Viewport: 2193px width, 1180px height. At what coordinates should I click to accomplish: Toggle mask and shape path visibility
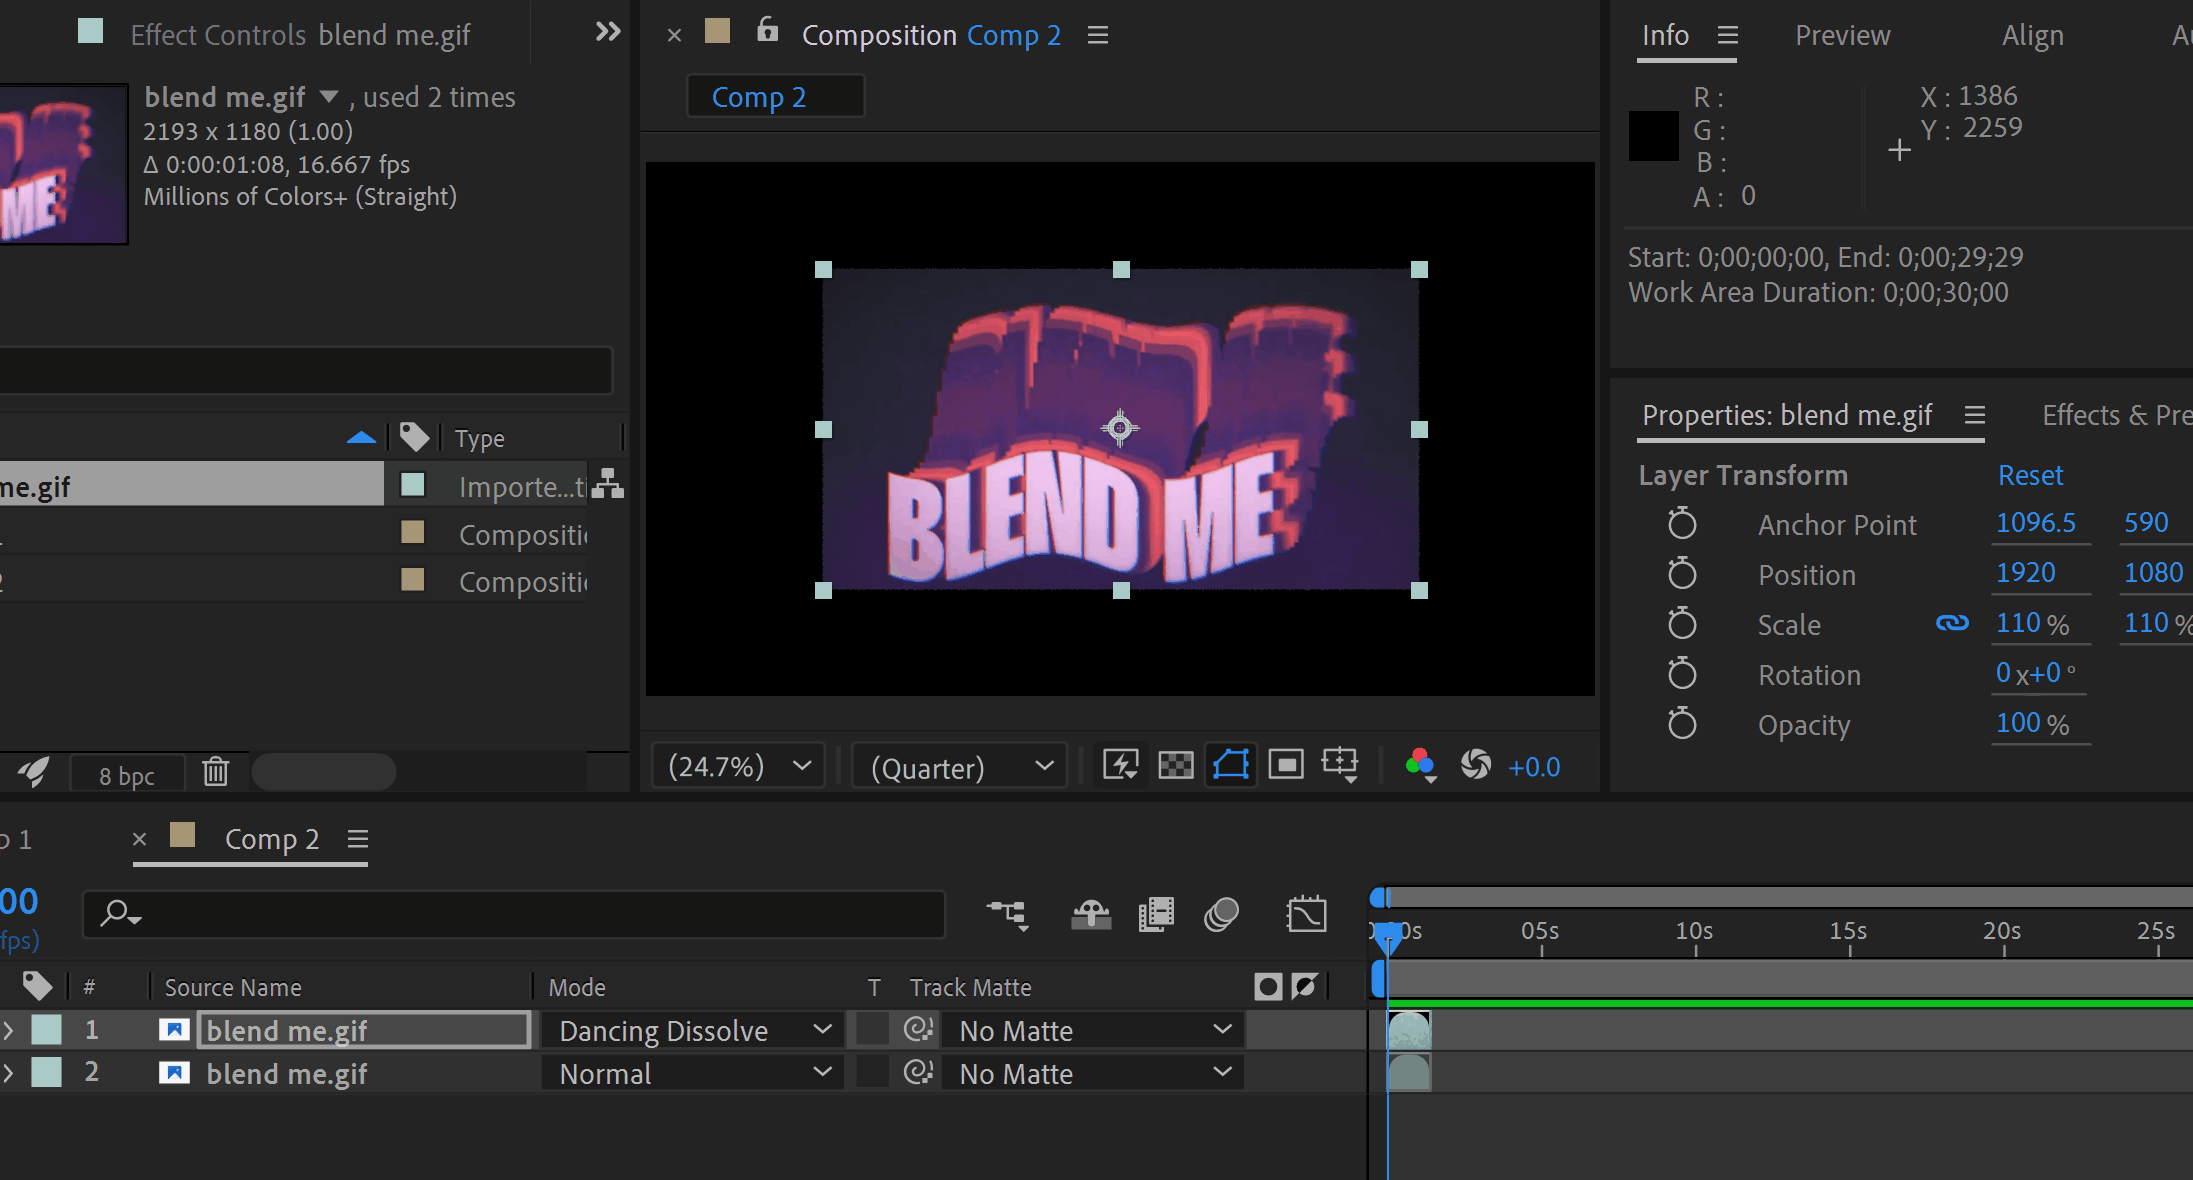point(1230,765)
